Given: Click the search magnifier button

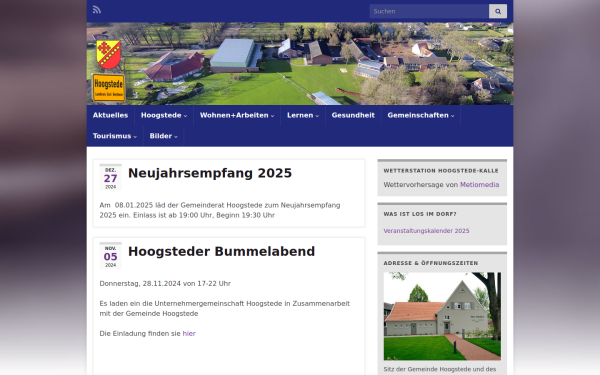Looking at the screenshot, I should 498,11.
